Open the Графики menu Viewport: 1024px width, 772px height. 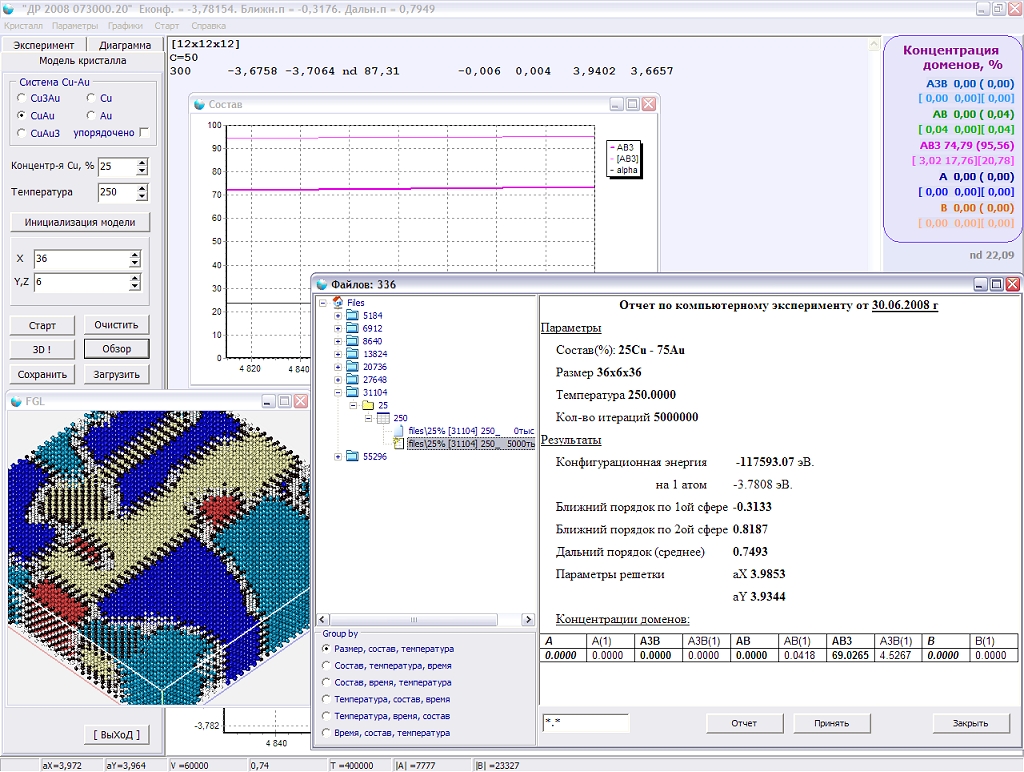pyautogui.click(x=125, y=26)
